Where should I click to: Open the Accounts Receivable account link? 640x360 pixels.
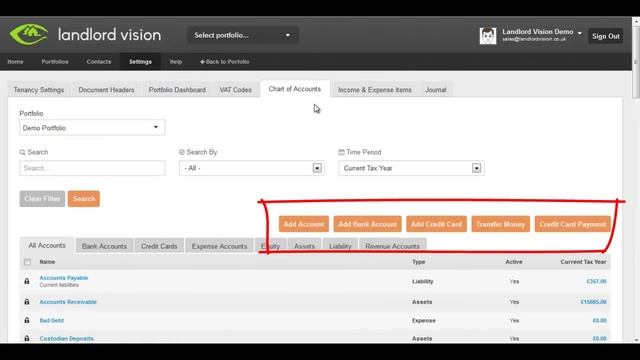[68, 302]
